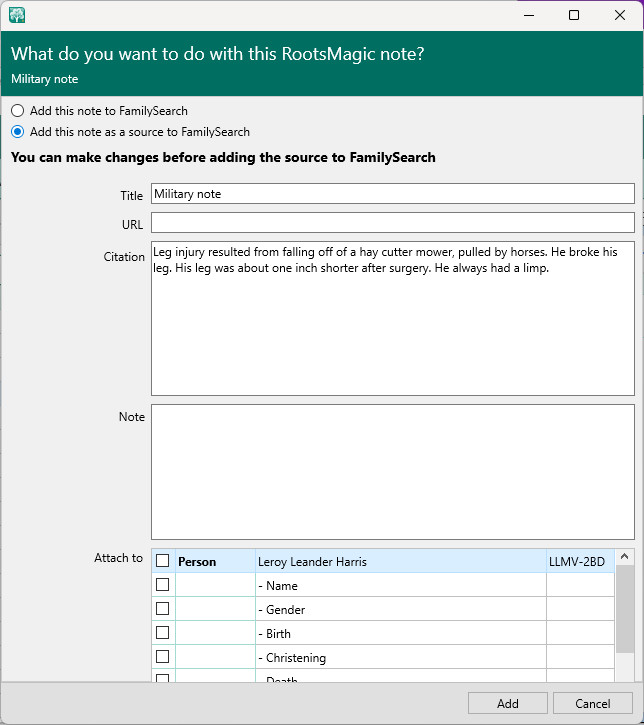Tick the Christening row checkbox
This screenshot has width=644, height=725.
pyautogui.click(x=163, y=657)
